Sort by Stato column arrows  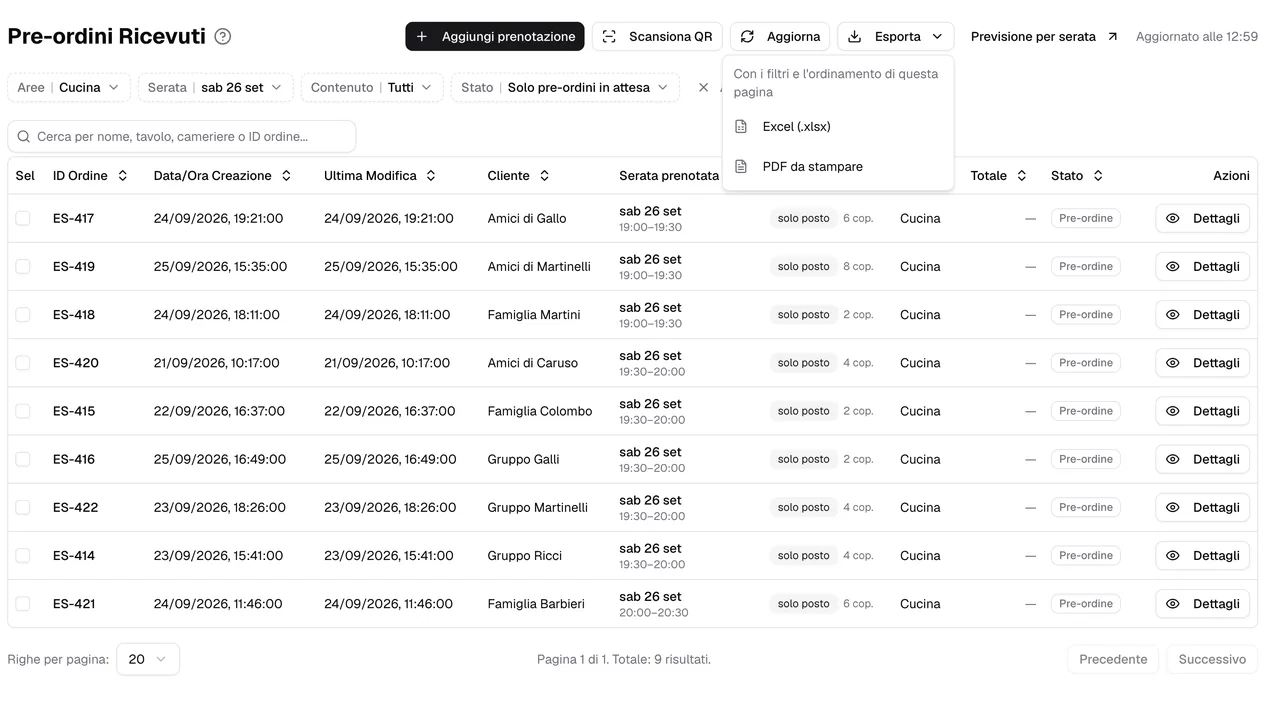tap(1098, 176)
